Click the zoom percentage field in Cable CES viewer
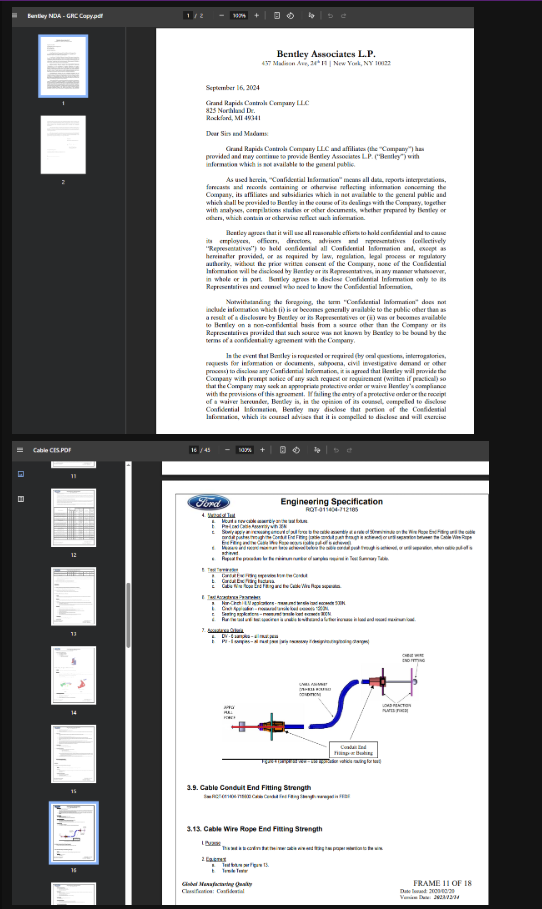This screenshot has height=909, width=542. point(245,450)
